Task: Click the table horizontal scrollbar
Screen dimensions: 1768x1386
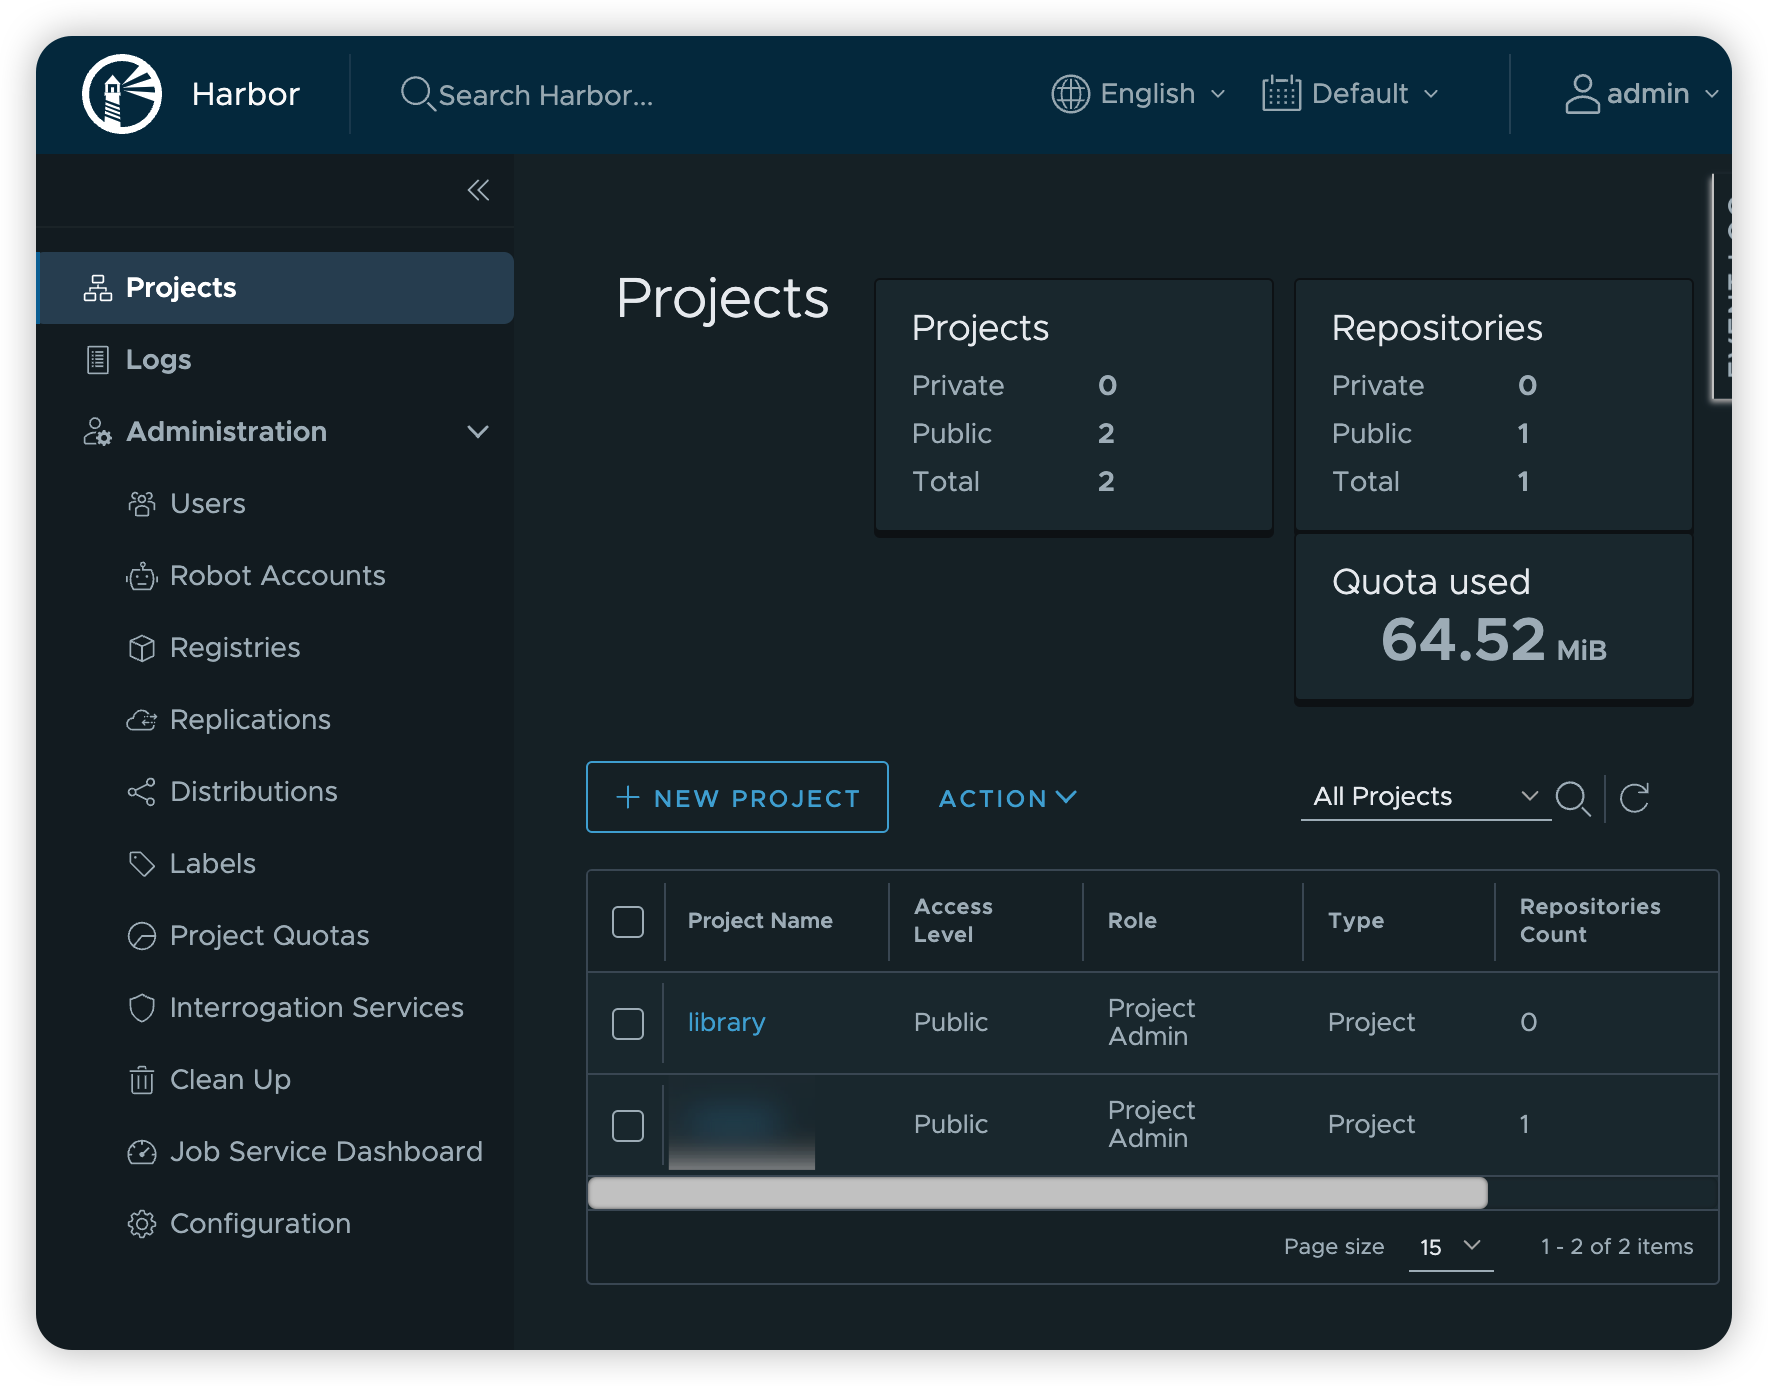Action: click(x=1038, y=1193)
